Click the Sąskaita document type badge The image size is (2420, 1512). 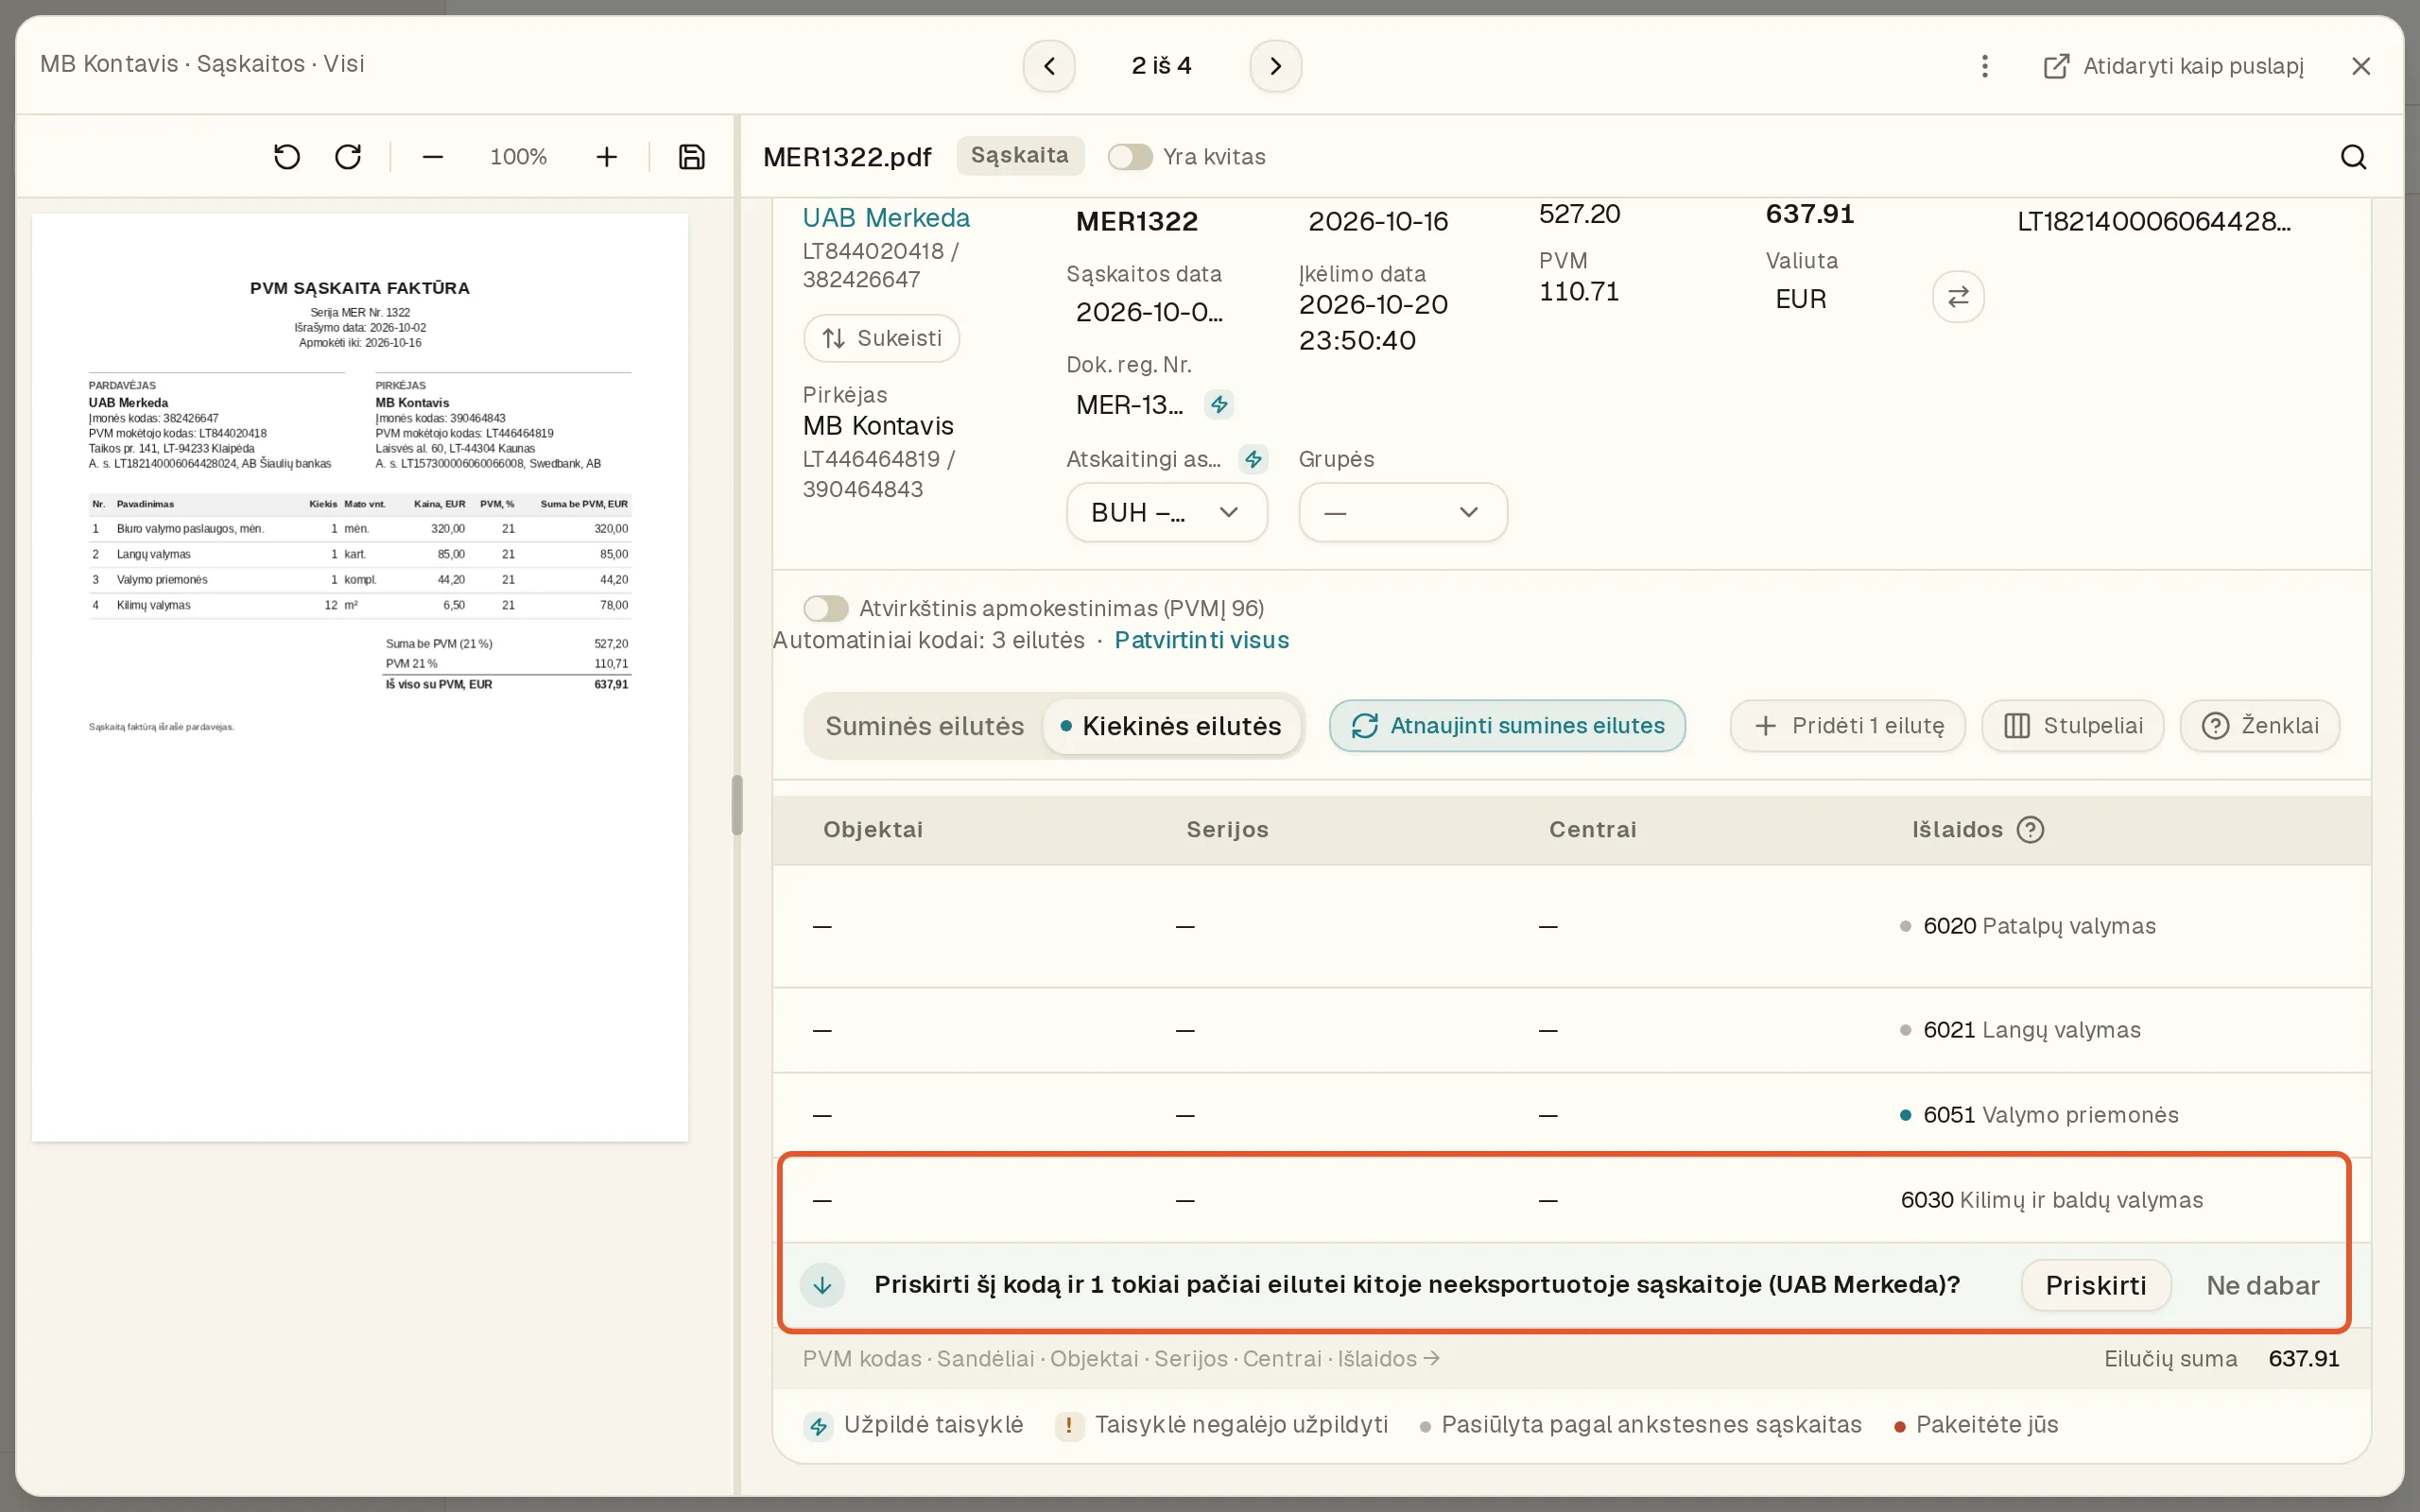(x=1020, y=156)
